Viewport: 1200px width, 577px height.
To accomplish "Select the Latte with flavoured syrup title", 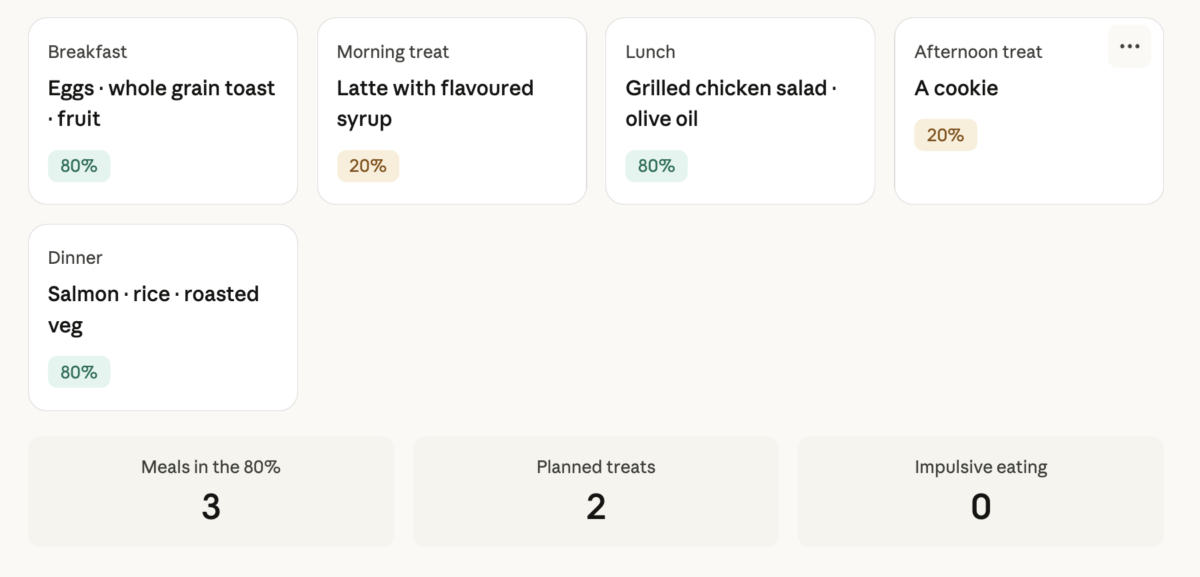I will coord(435,103).
